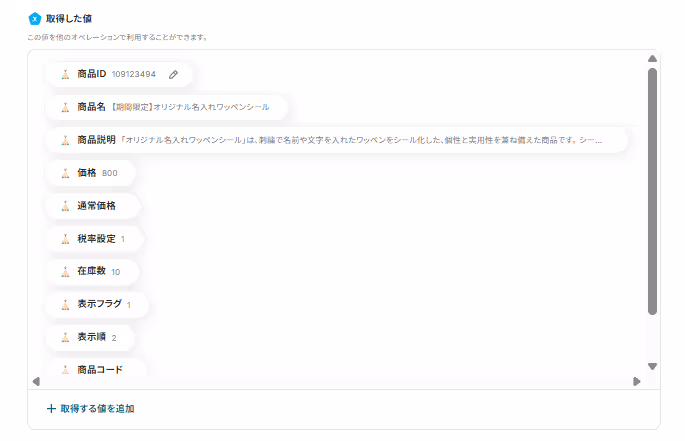Select the 通常価格 value chip
Image resolution: width=685 pixels, height=441 pixels.
click(93, 206)
